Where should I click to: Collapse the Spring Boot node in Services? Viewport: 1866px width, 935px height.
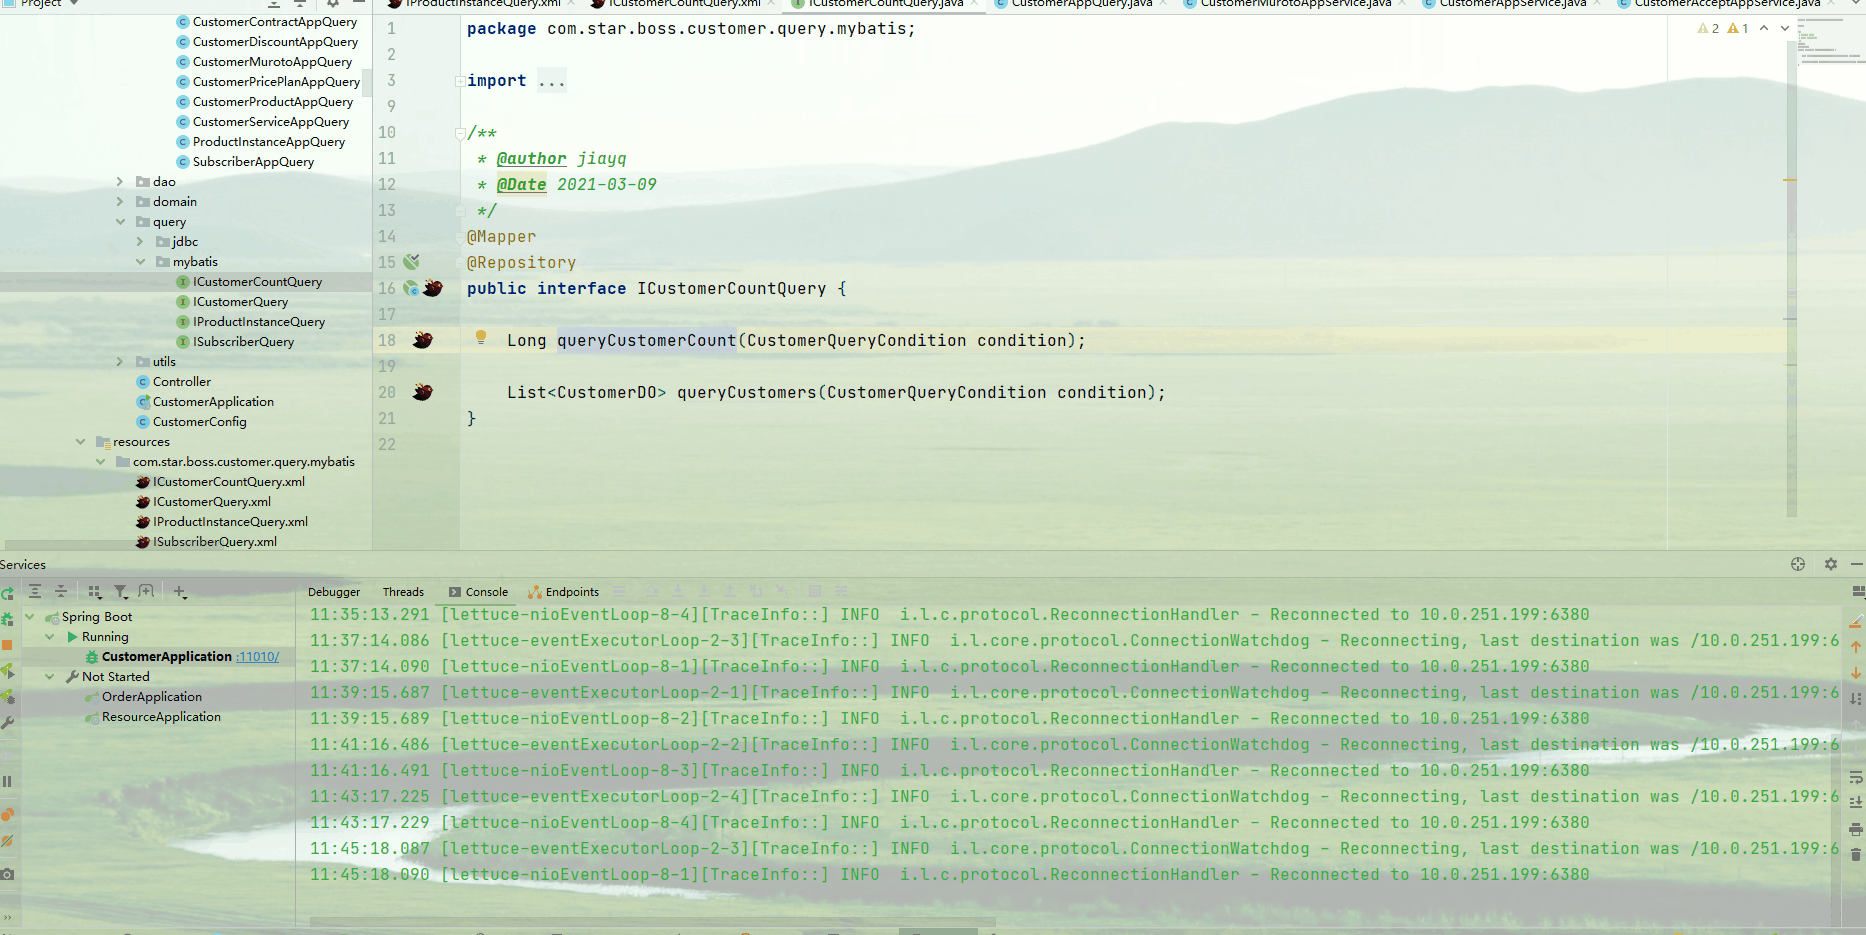click(30, 617)
